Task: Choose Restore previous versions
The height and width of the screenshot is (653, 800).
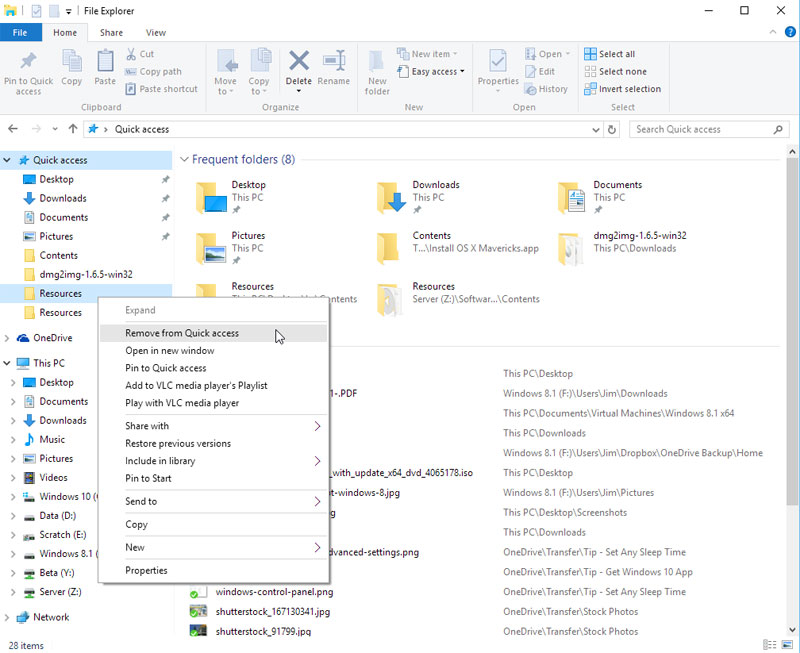Action: pyautogui.click(x=213, y=443)
